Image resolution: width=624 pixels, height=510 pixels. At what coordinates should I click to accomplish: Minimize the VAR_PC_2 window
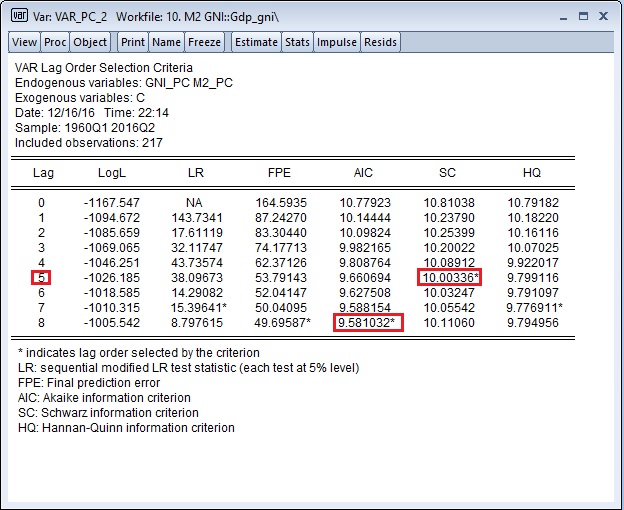(x=558, y=17)
